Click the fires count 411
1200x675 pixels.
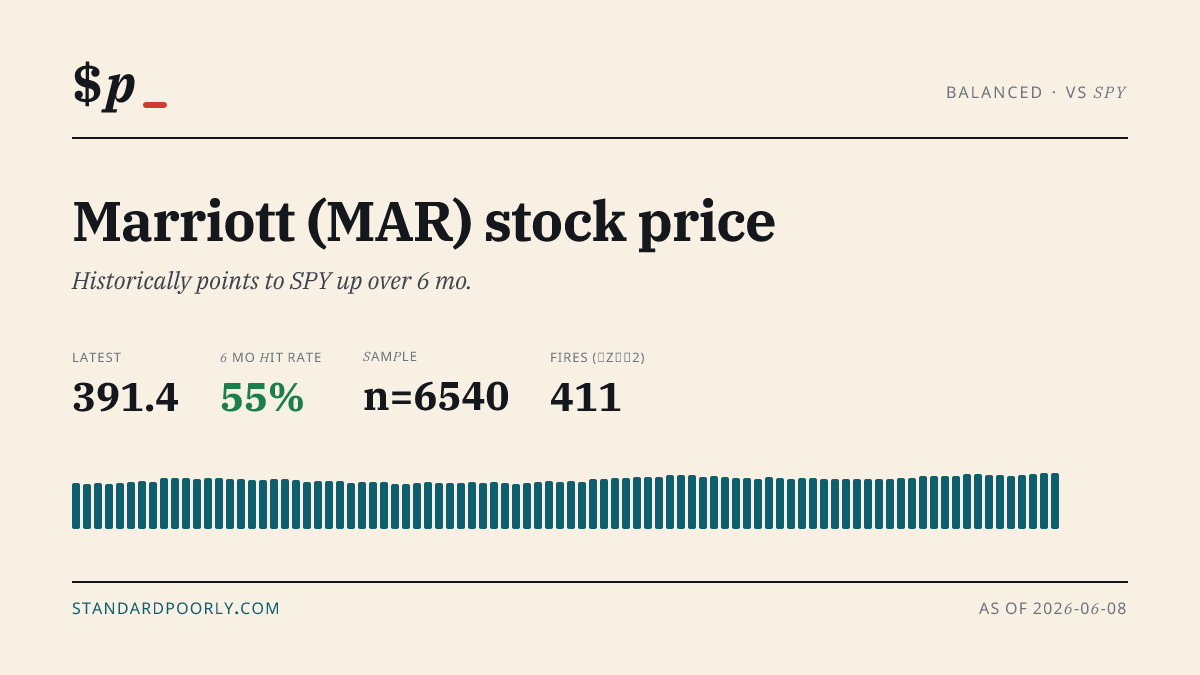click(x=586, y=398)
